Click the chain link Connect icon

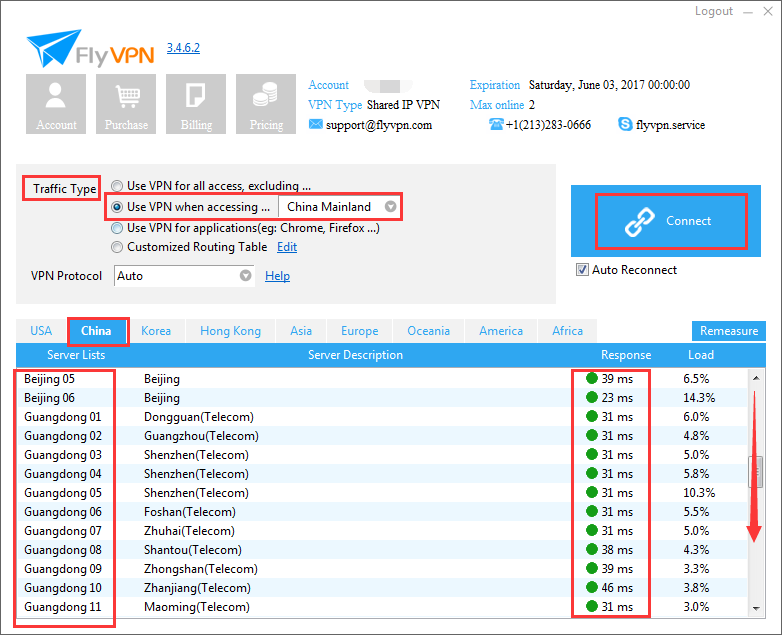(640, 221)
